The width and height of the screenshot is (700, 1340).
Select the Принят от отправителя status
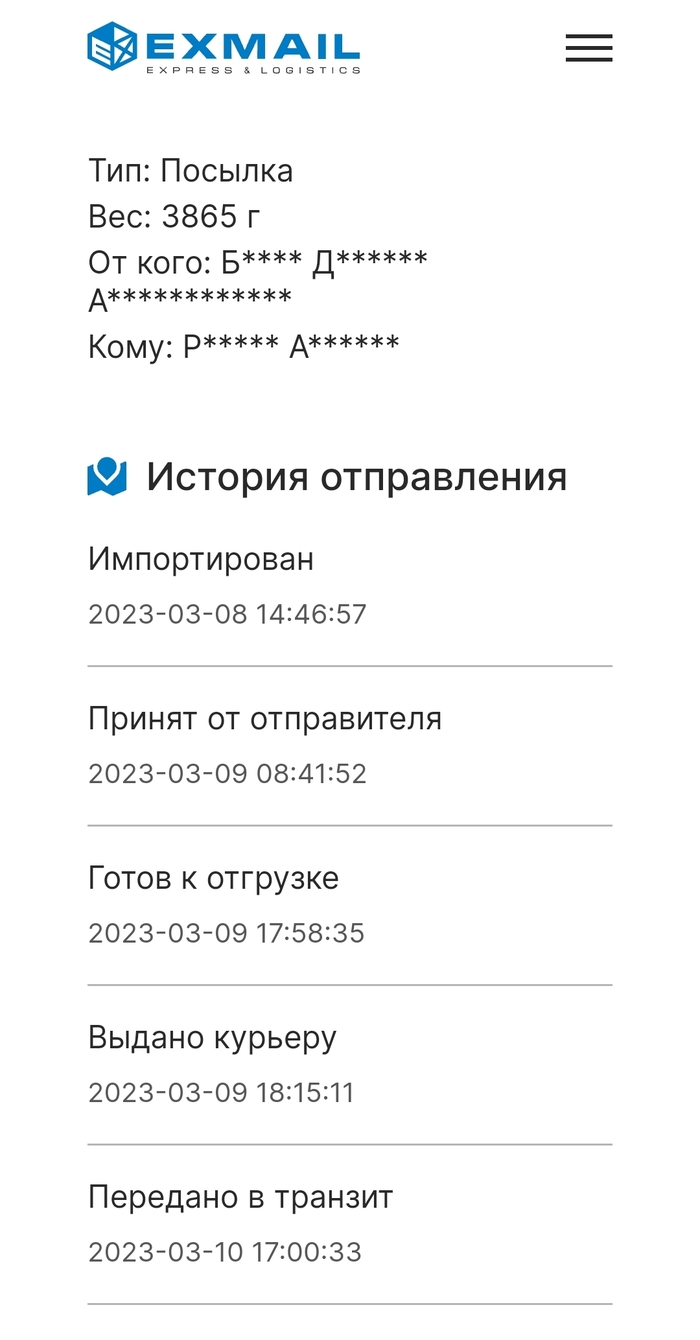click(265, 718)
